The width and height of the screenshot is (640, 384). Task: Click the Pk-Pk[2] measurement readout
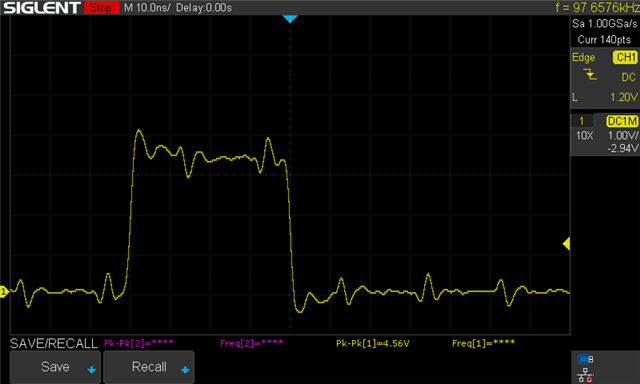(139, 343)
